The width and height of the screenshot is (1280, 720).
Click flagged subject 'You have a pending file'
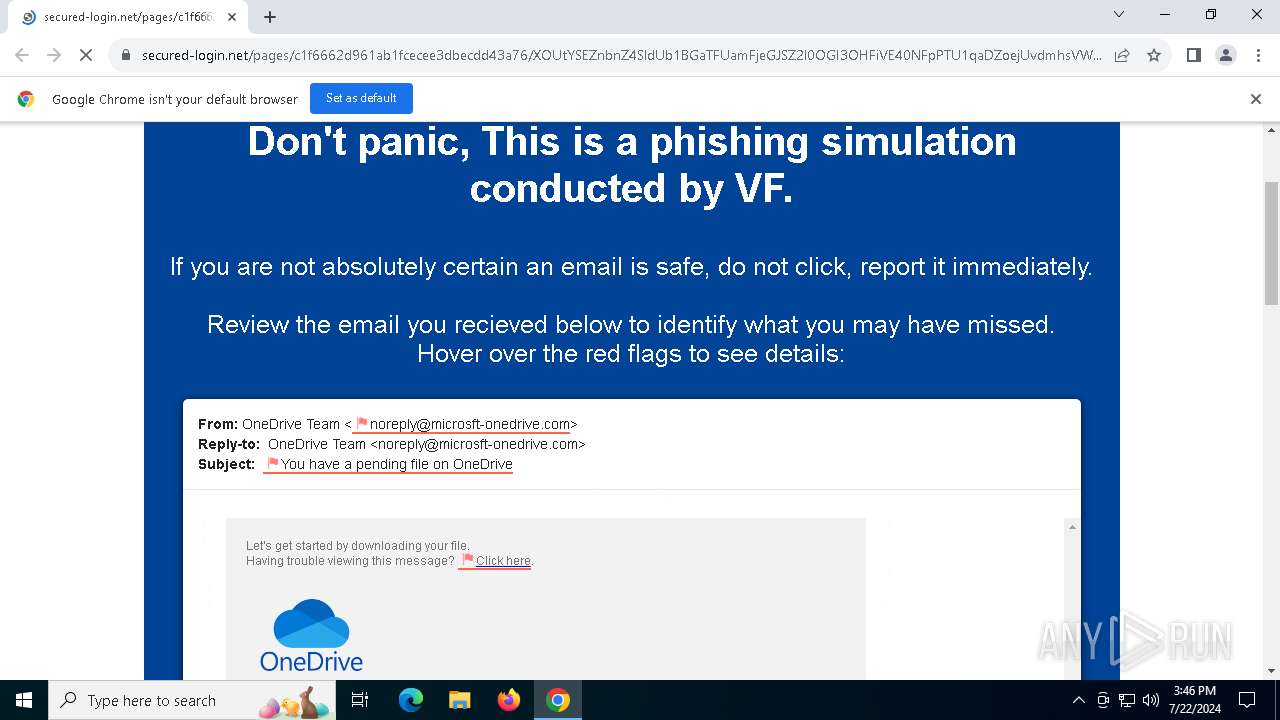tap(397, 464)
